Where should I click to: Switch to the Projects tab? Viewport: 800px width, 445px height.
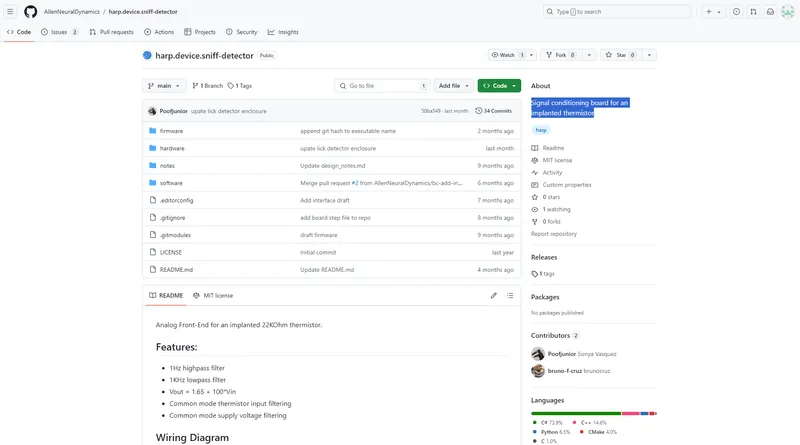199,32
